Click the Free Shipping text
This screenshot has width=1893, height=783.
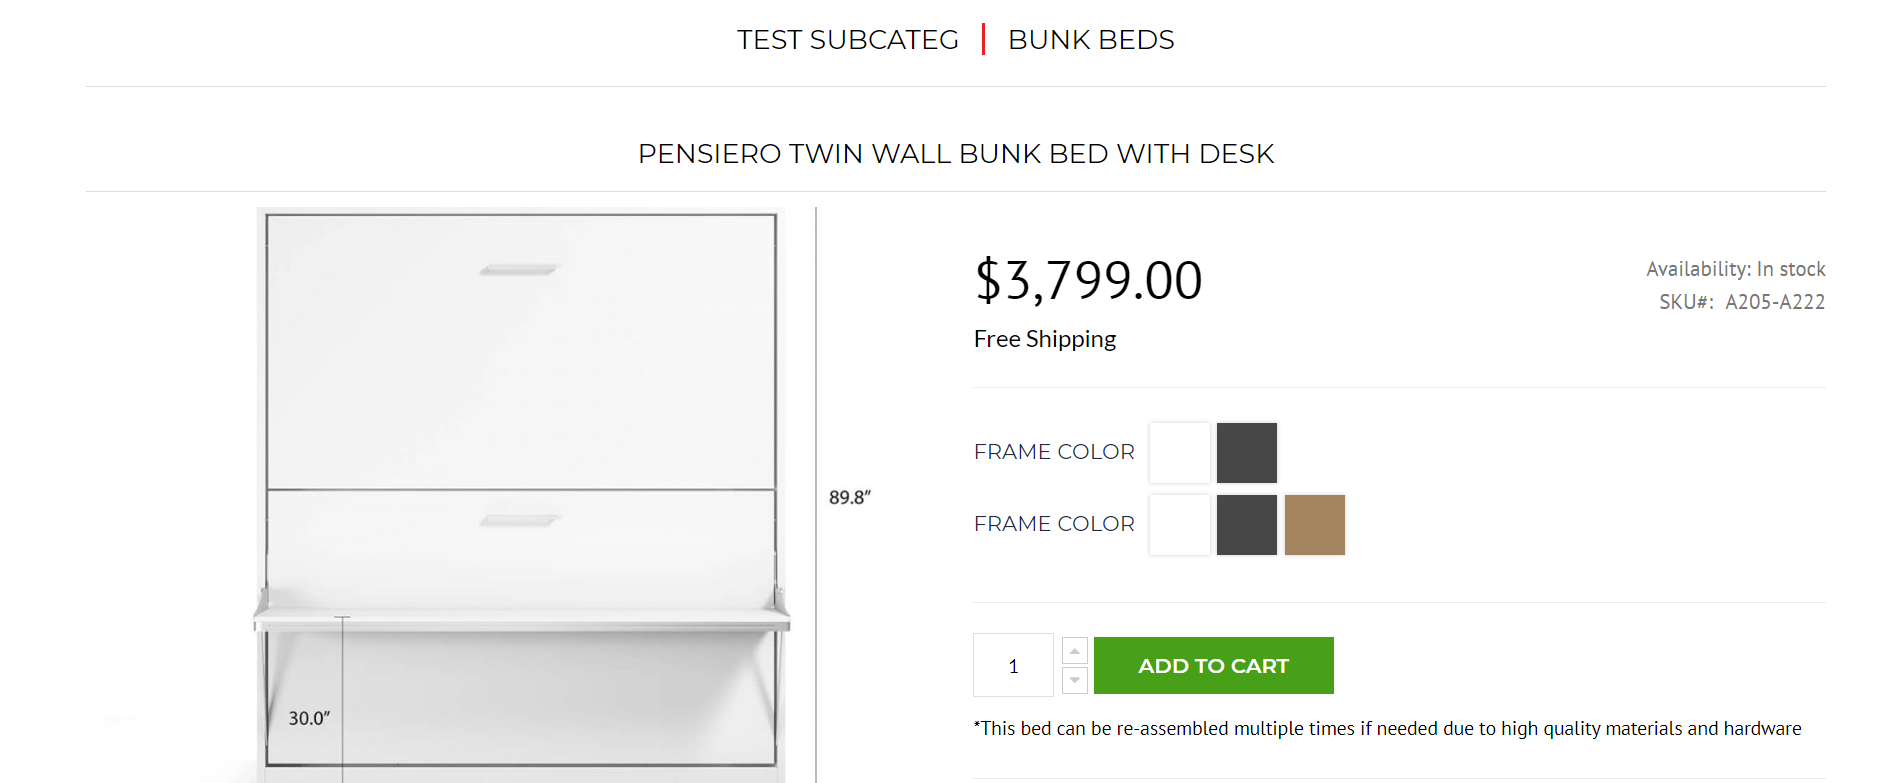tap(1045, 340)
